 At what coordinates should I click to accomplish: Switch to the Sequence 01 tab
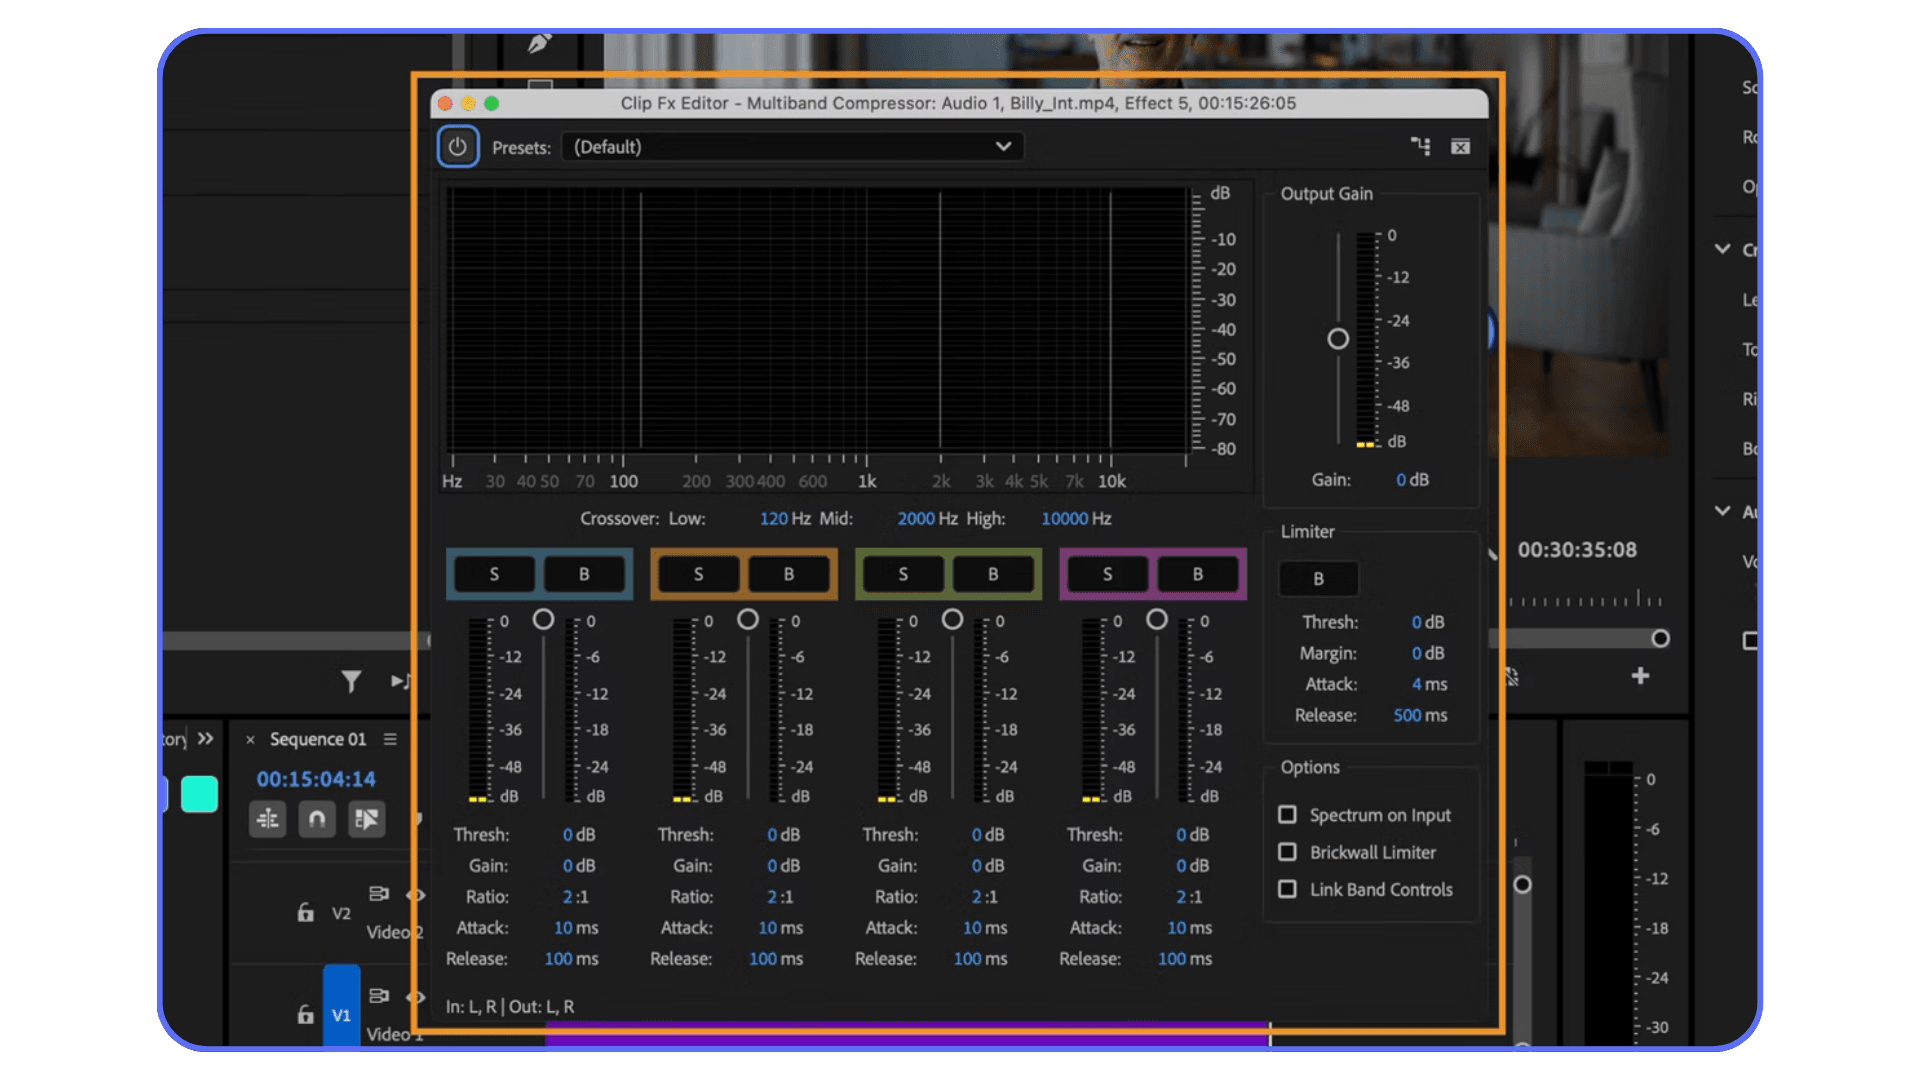point(318,739)
